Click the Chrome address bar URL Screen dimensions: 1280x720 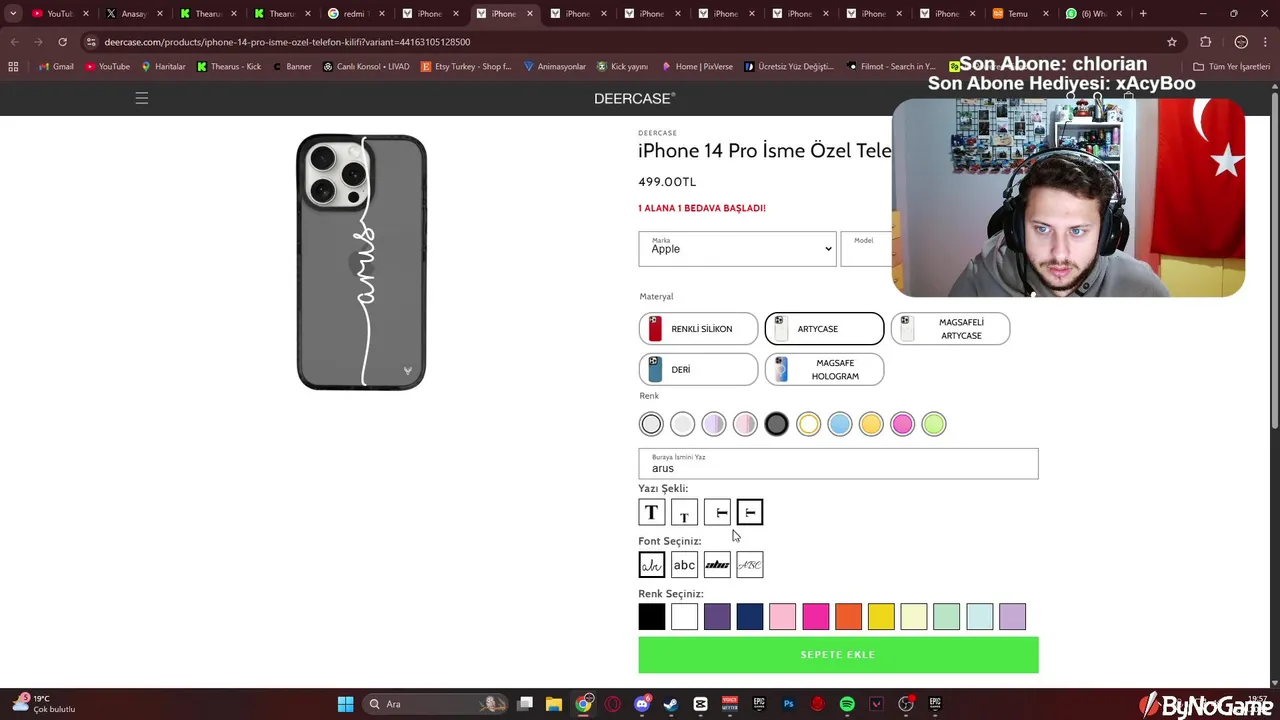click(287, 42)
